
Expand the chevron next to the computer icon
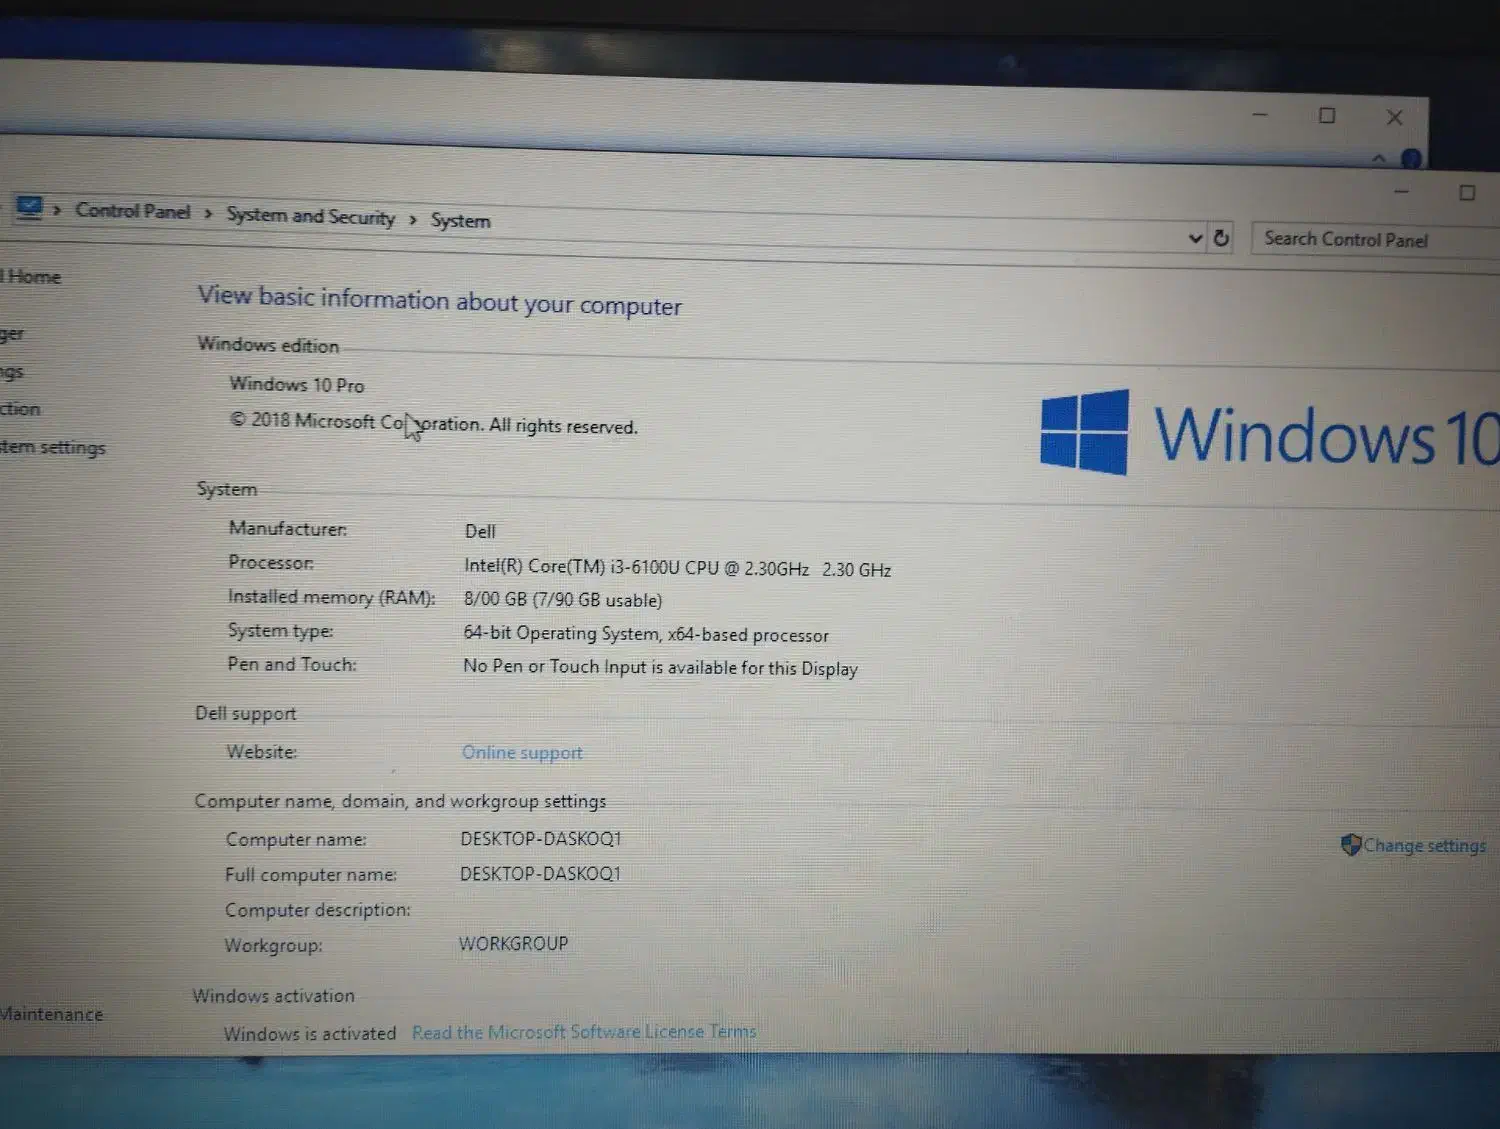click(57, 209)
